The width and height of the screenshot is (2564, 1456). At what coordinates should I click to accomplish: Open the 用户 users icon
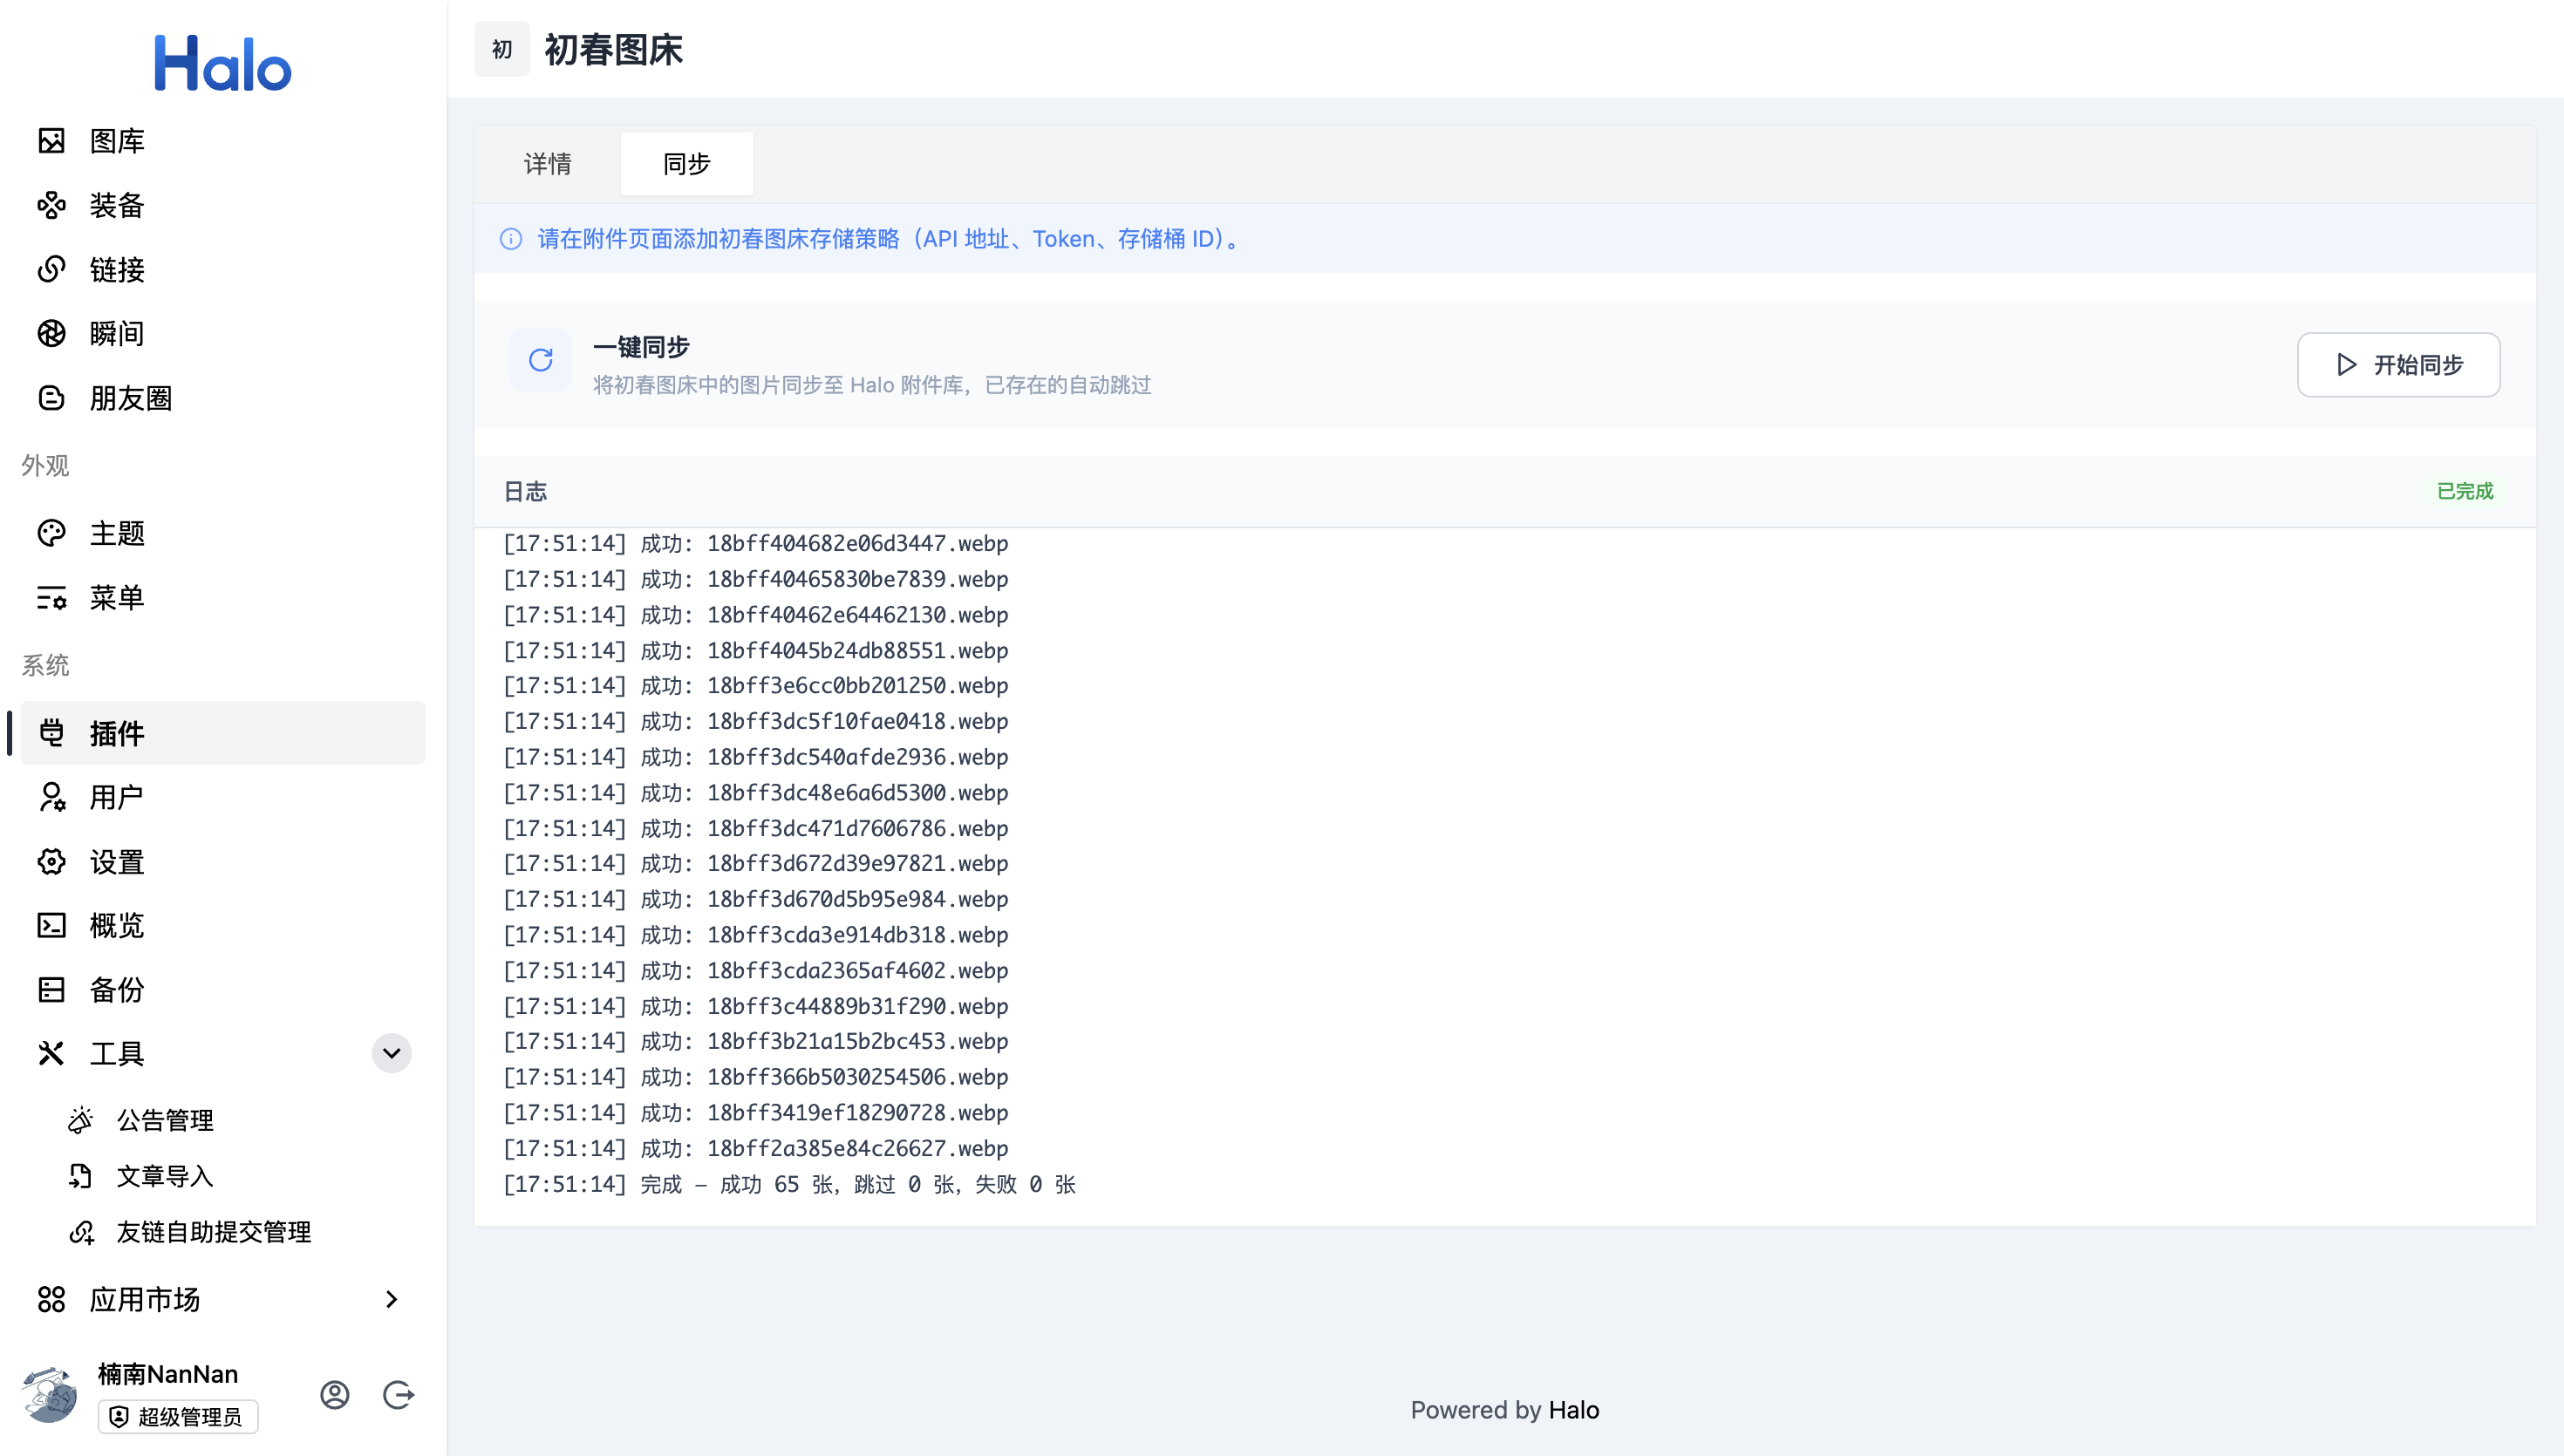pyautogui.click(x=51, y=797)
